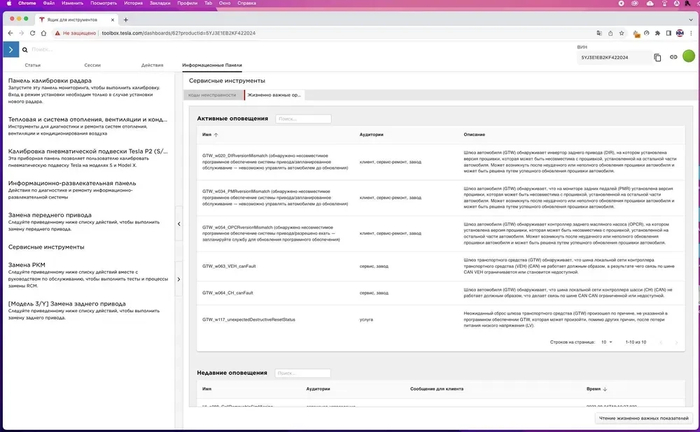Click the search magnifier icon

pos(26,49)
